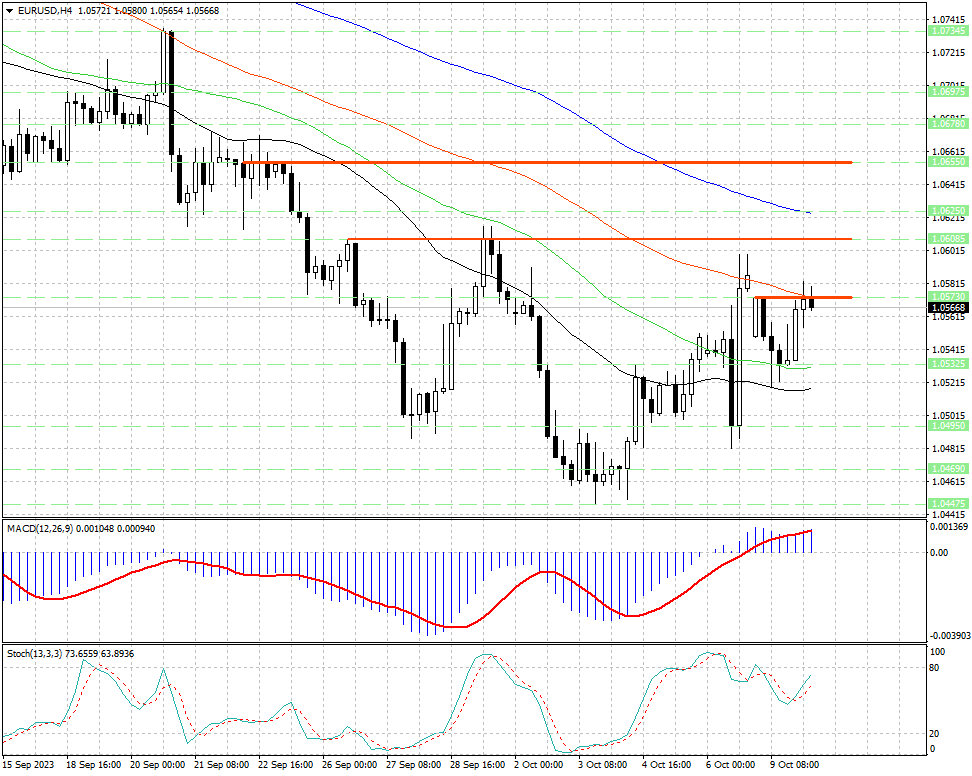This screenshot has width=972, height=776.
Task: Click the 27 Sep 08:00 time label
Action: point(413,764)
